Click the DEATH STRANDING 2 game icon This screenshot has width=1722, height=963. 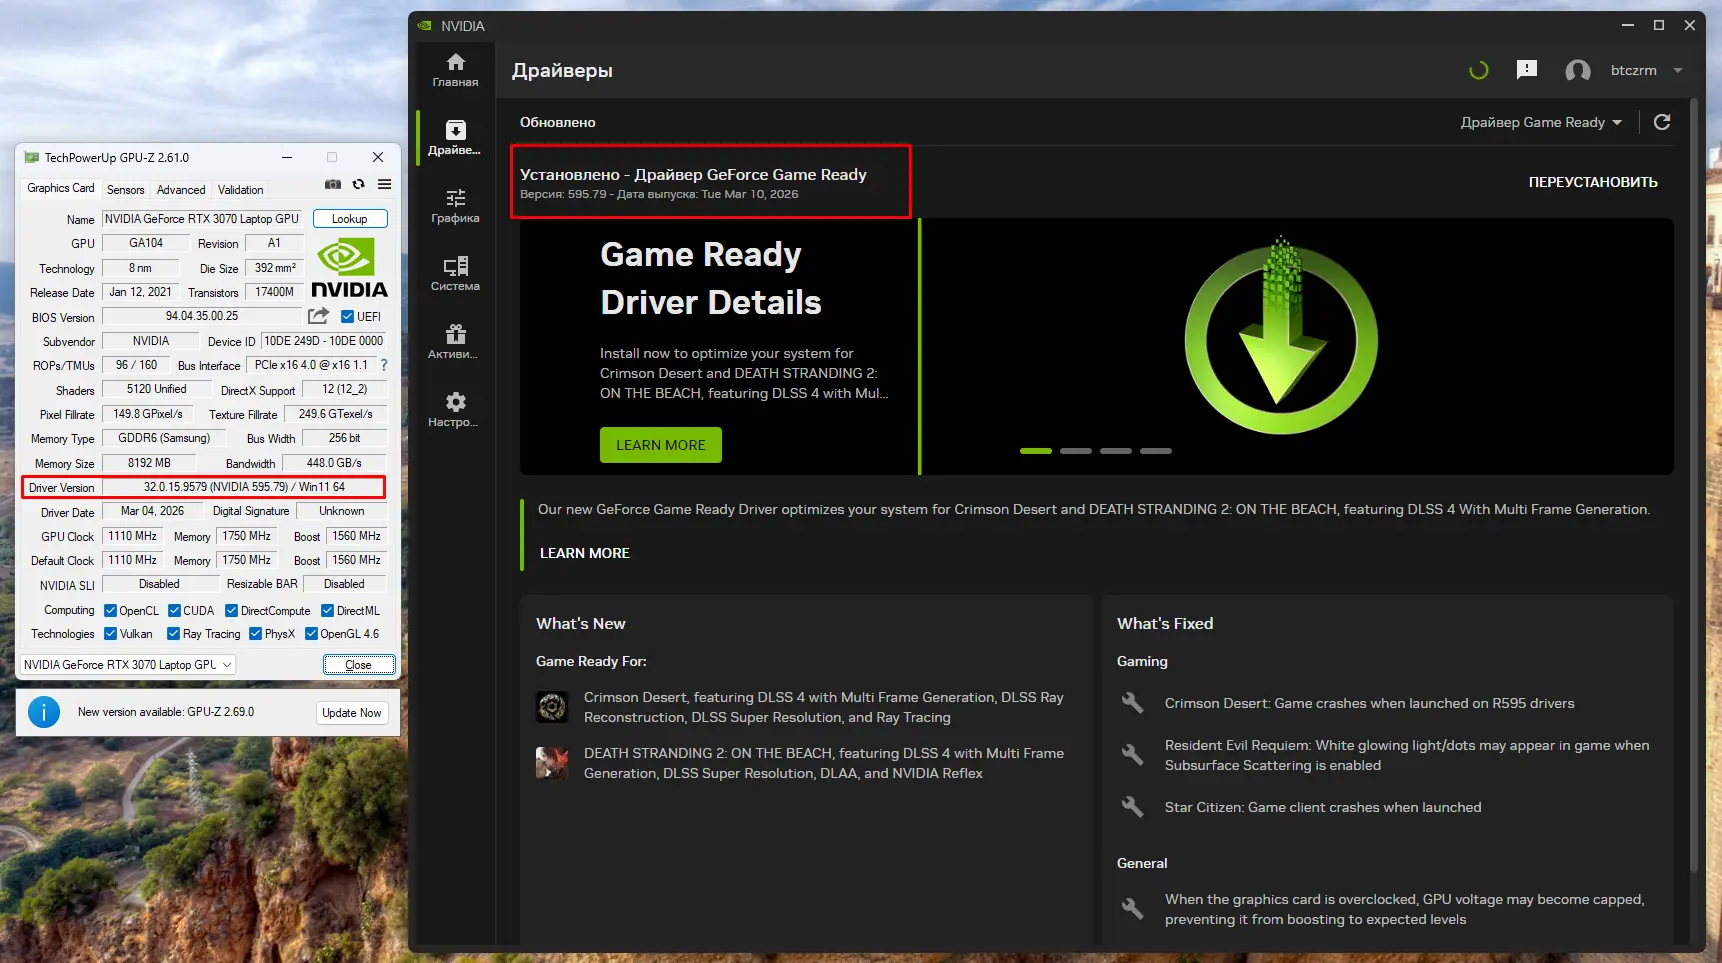point(552,763)
